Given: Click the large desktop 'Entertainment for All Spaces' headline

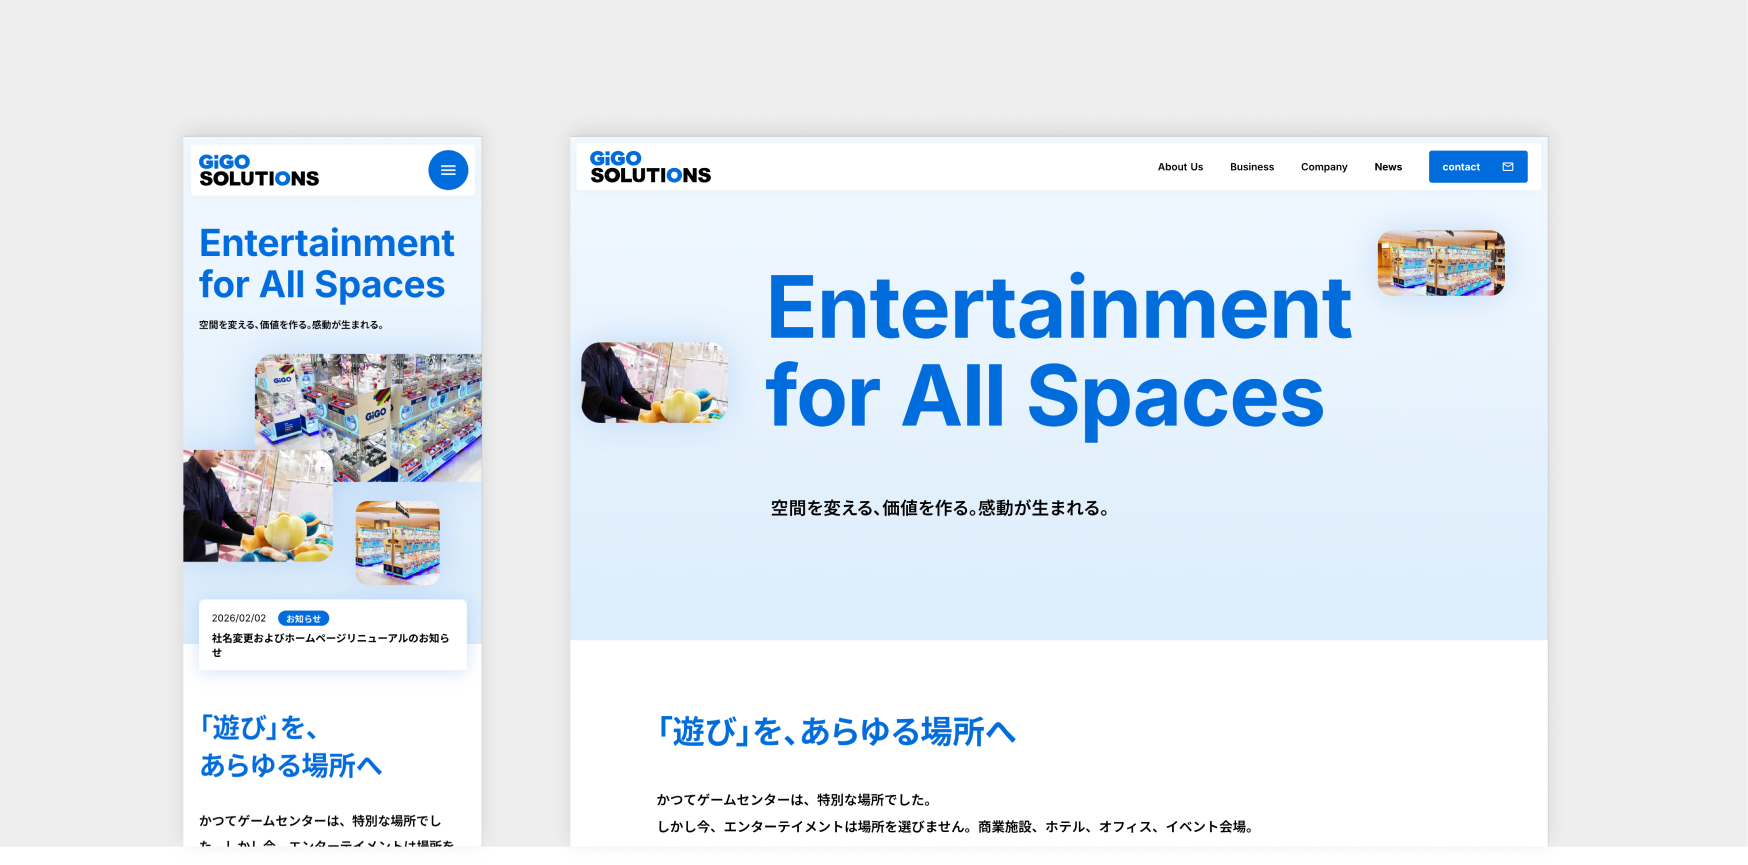Looking at the screenshot, I should tap(1058, 352).
